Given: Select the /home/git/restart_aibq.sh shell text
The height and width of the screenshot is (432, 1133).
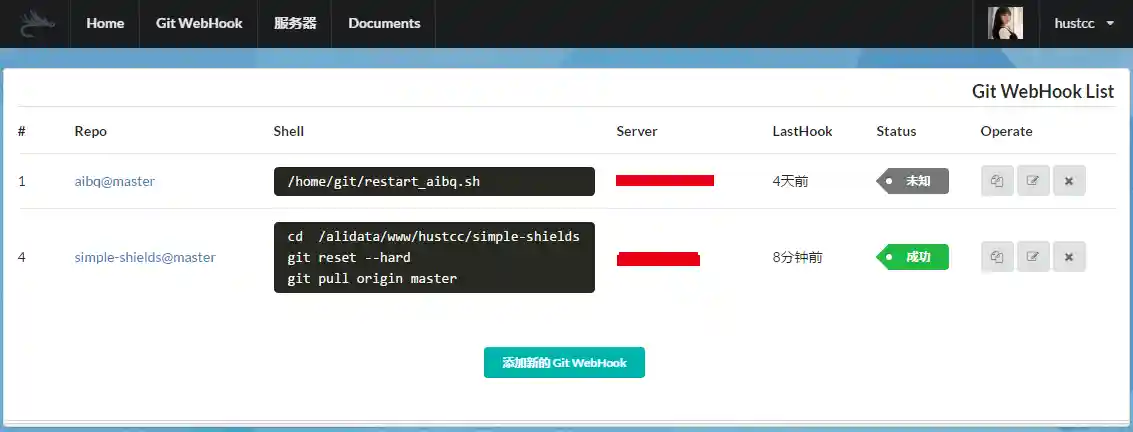Looking at the screenshot, I should [x=384, y=181].
